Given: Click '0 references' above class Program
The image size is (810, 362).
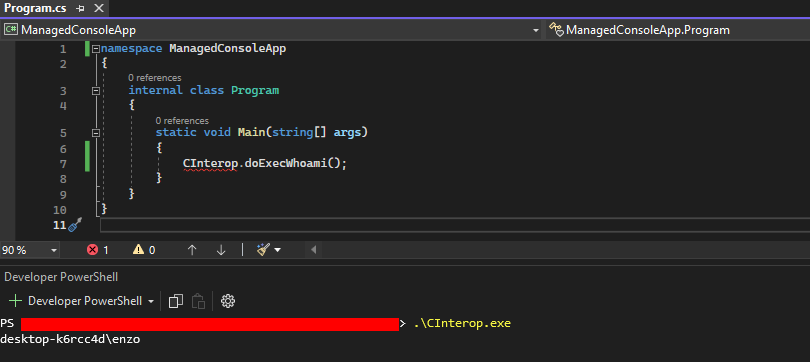Looking at the screenshot, I should pyautogui.click(x=155, y=78).
